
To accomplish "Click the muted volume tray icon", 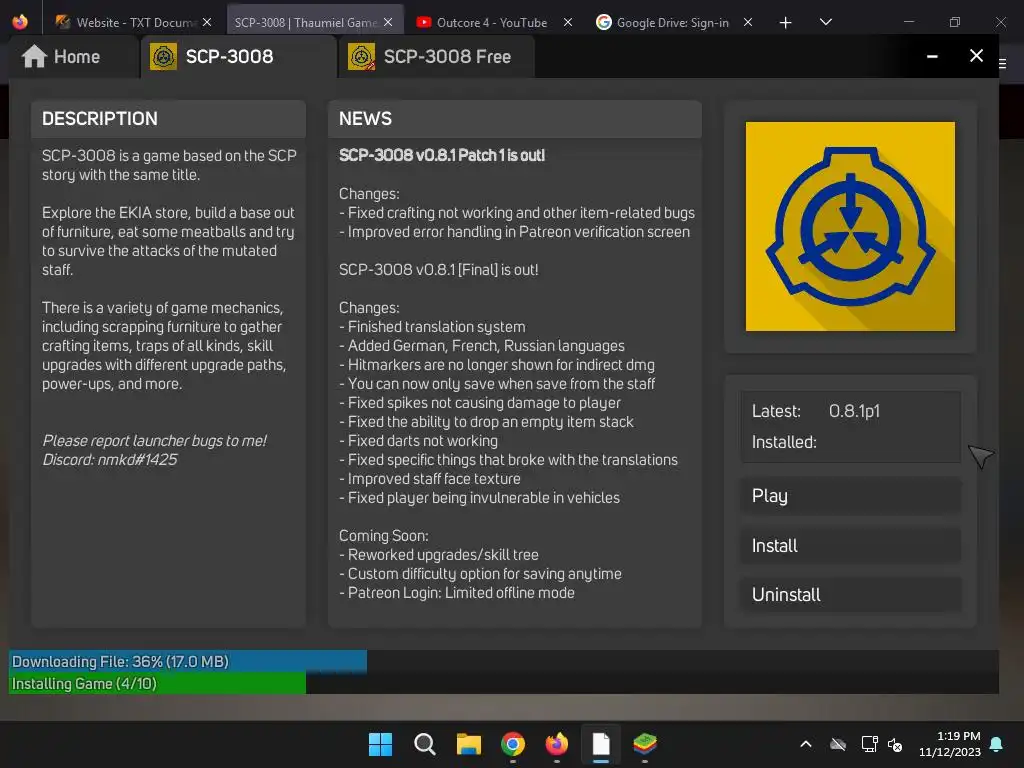I will click(895, 744).
